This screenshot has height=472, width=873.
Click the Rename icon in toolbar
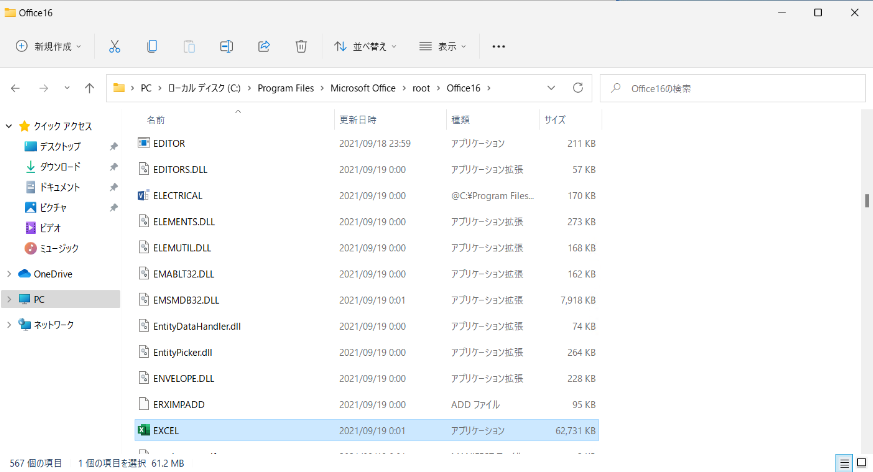click(226, 46)
